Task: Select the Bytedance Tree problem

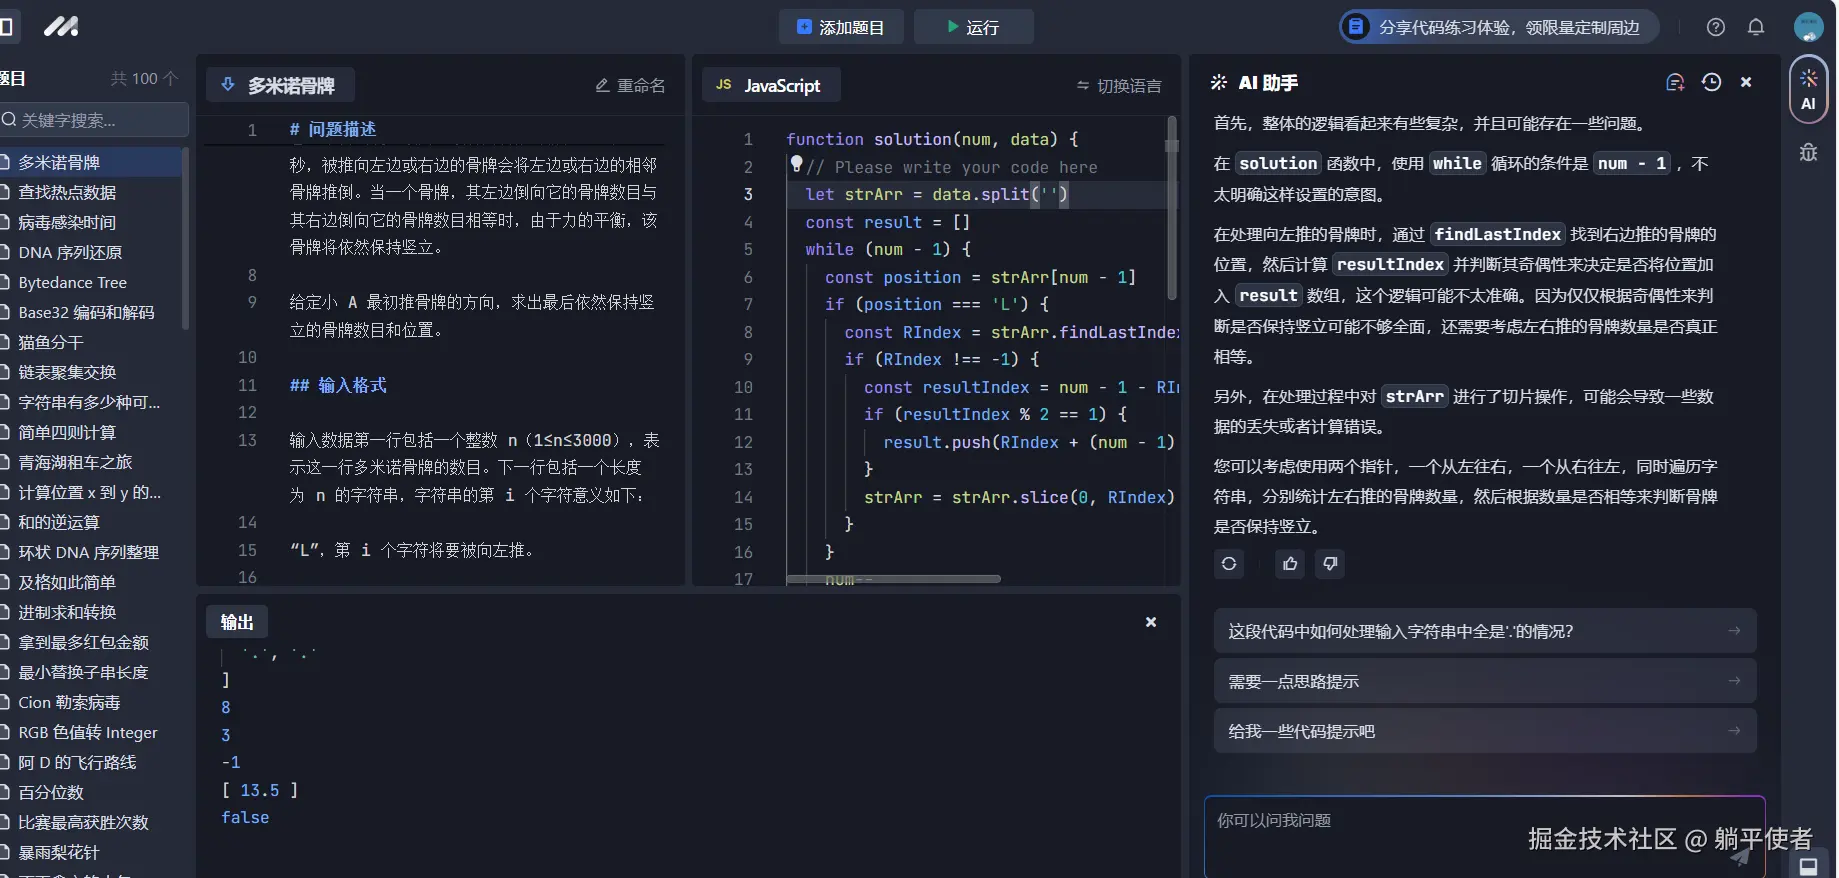Action: 90,282
